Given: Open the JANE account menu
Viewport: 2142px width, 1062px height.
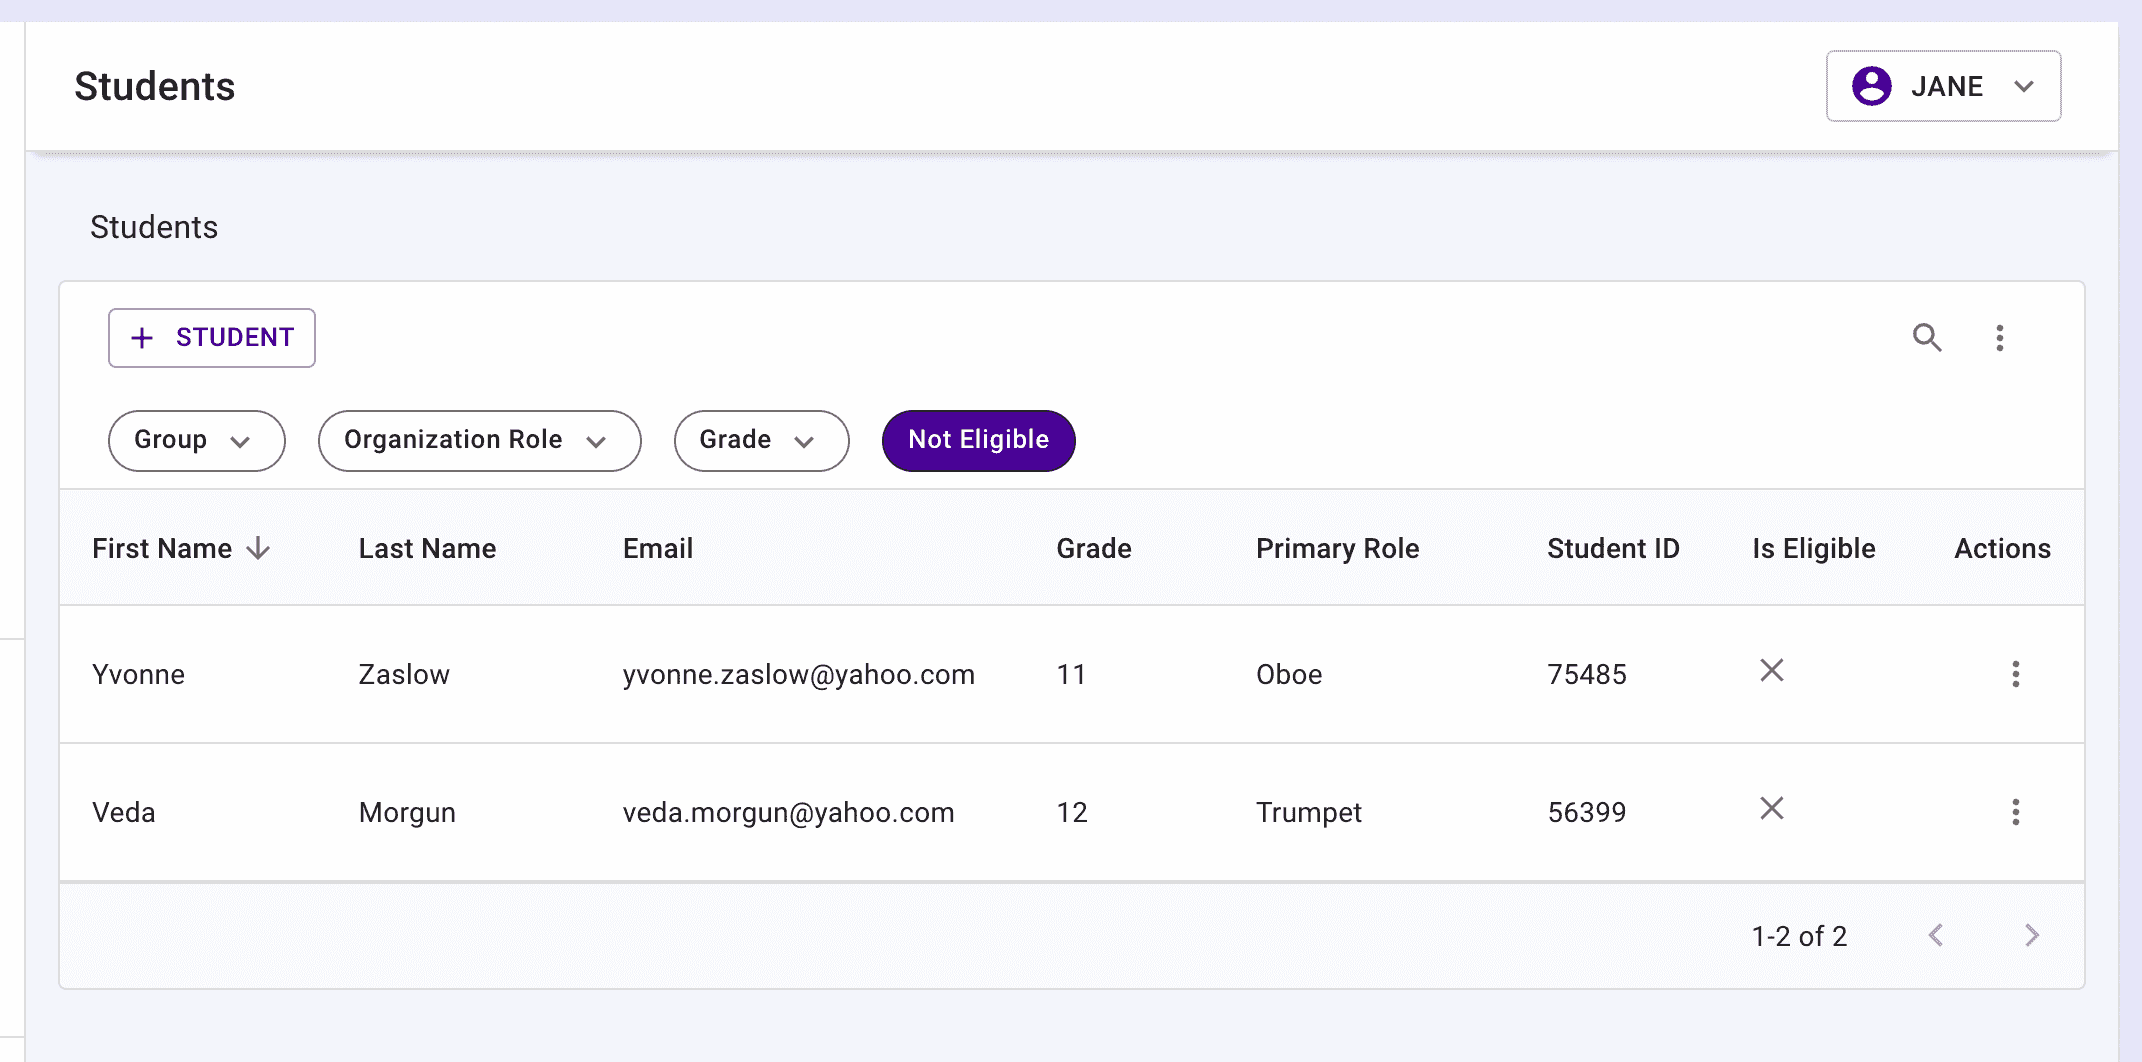Looking at the screenshot, I should coord(1943,86).
